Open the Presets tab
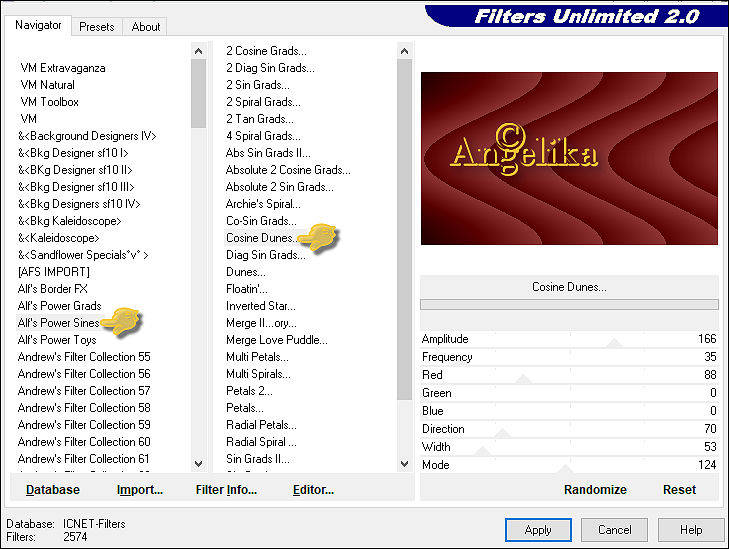This screenshot has height=549, width=729. click(x=97, y=27)
